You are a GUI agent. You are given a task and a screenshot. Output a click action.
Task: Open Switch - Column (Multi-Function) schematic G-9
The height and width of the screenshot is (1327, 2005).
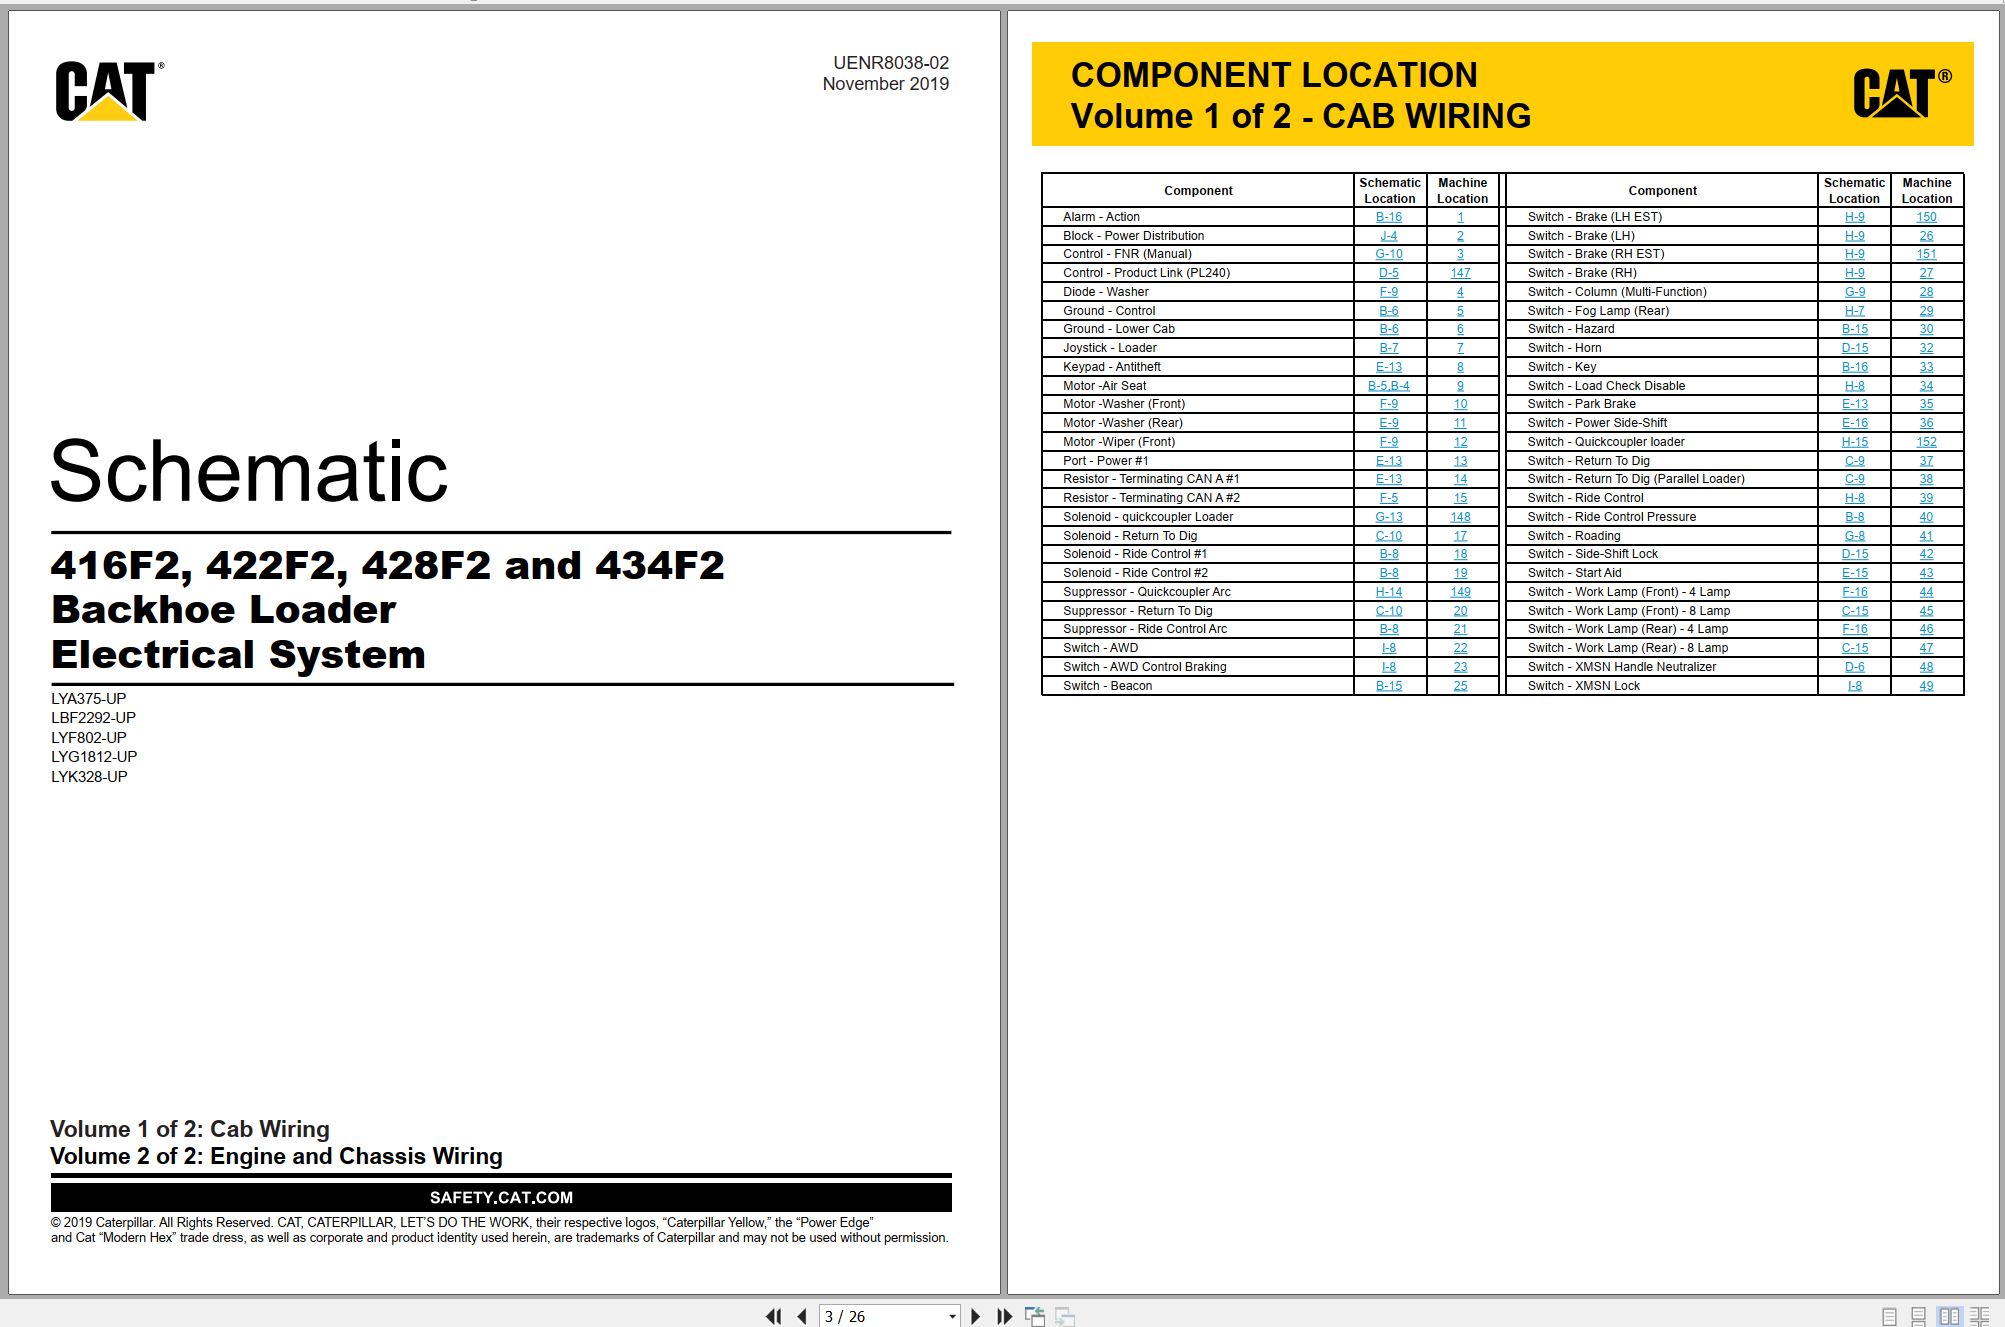click(x=1854, y=292)
